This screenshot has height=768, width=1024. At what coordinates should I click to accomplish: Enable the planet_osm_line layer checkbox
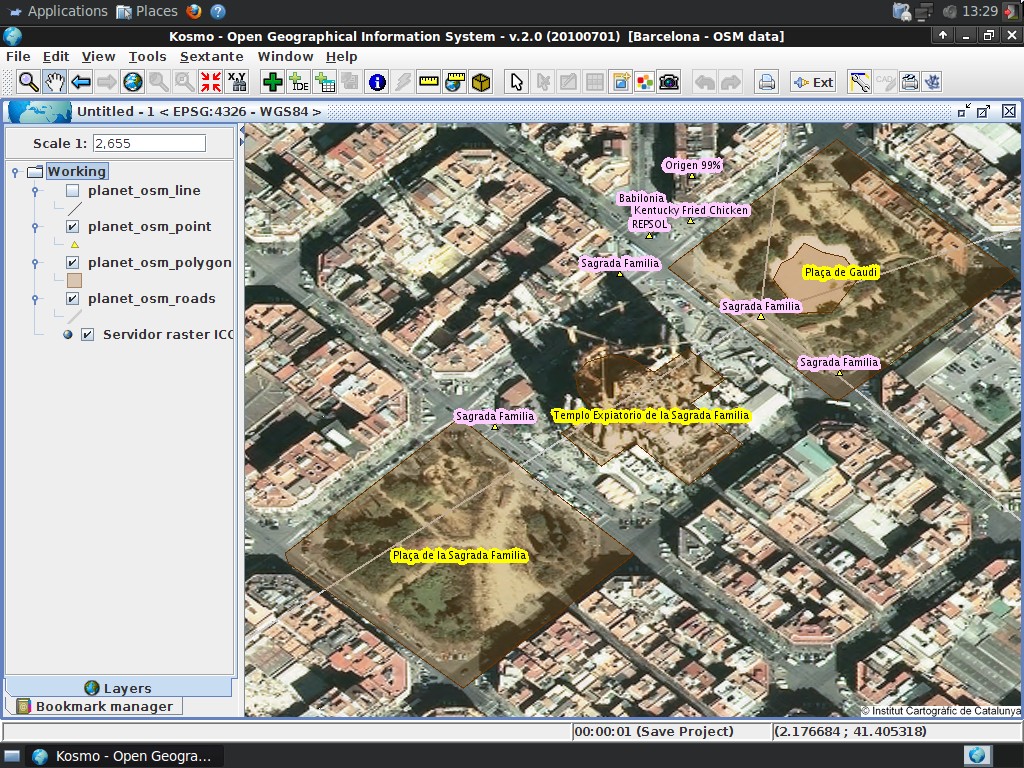[x=72, y=191]
